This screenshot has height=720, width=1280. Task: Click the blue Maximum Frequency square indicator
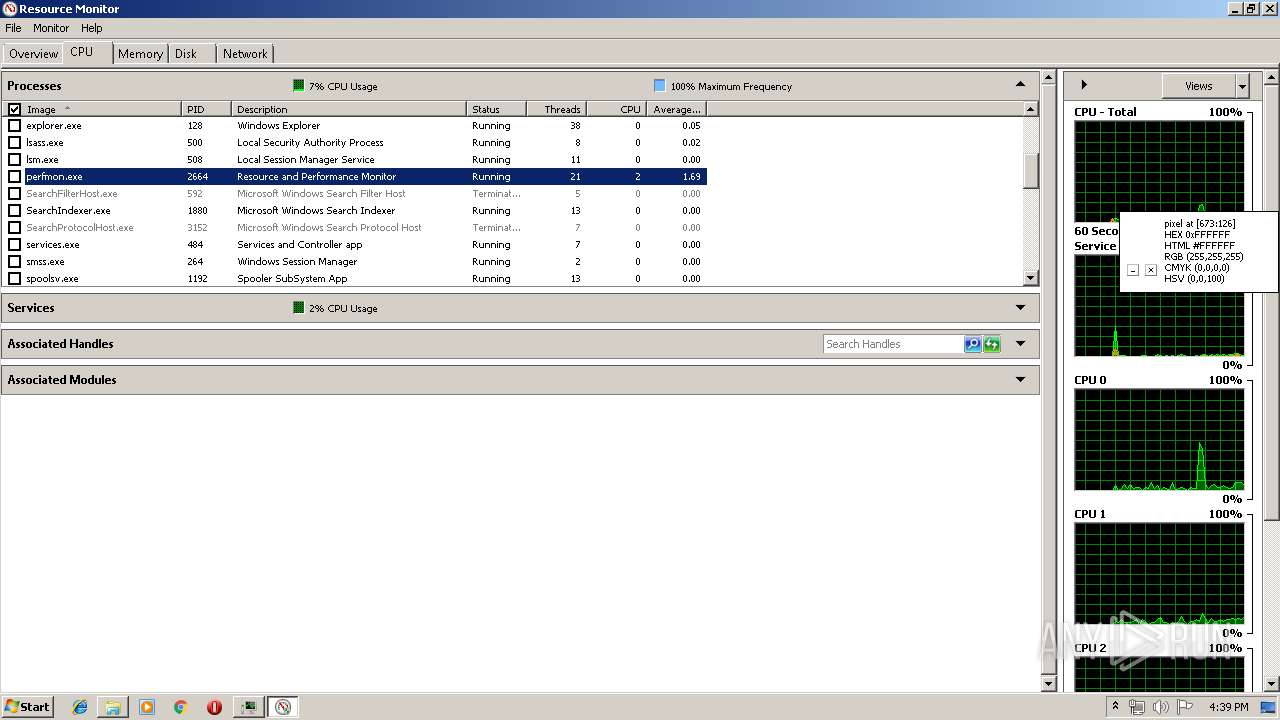tap(659, 86)
